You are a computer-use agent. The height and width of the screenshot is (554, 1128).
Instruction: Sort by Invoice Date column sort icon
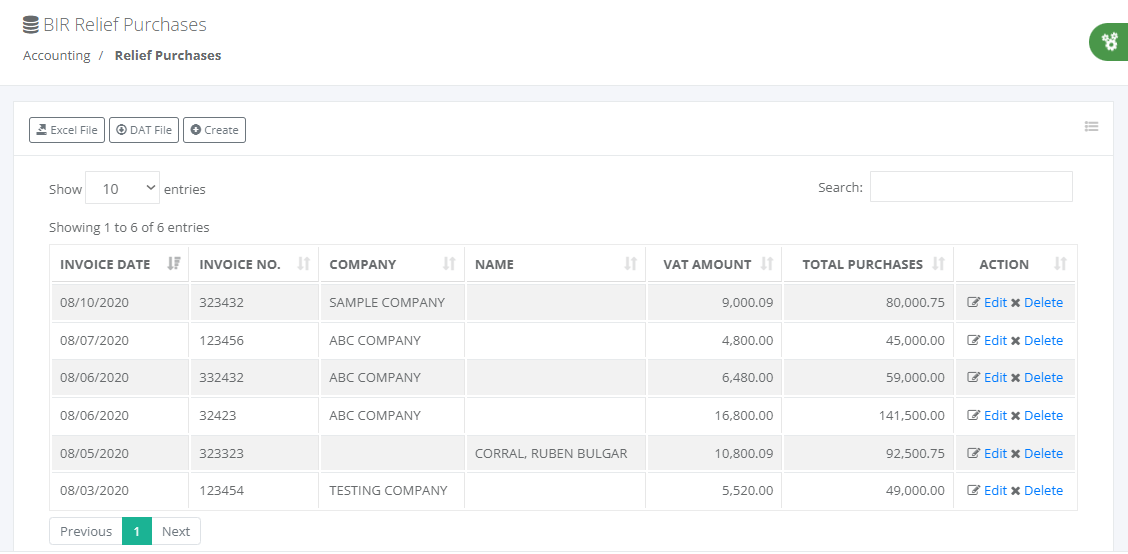pyautogui.click(x=174, y=264)
